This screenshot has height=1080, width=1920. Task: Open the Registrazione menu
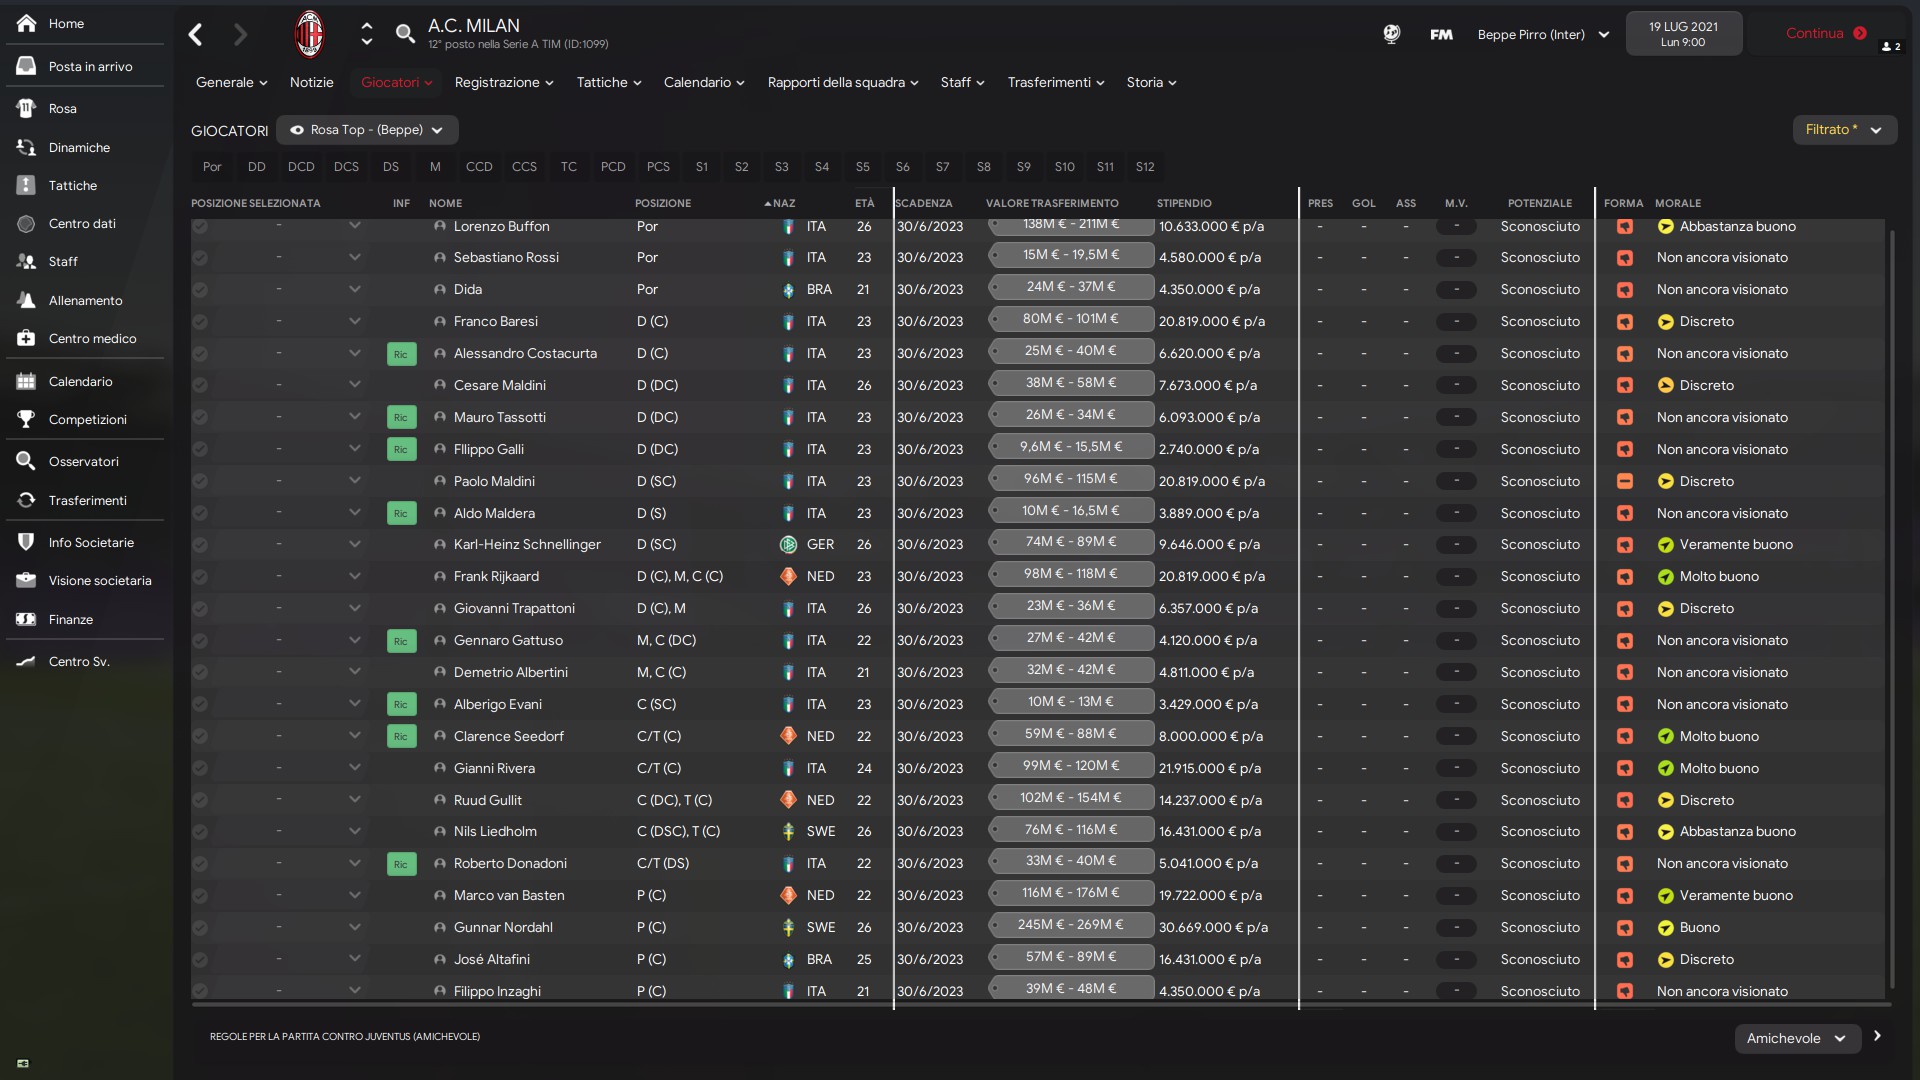pyautogui.click(x=504, y=82)
